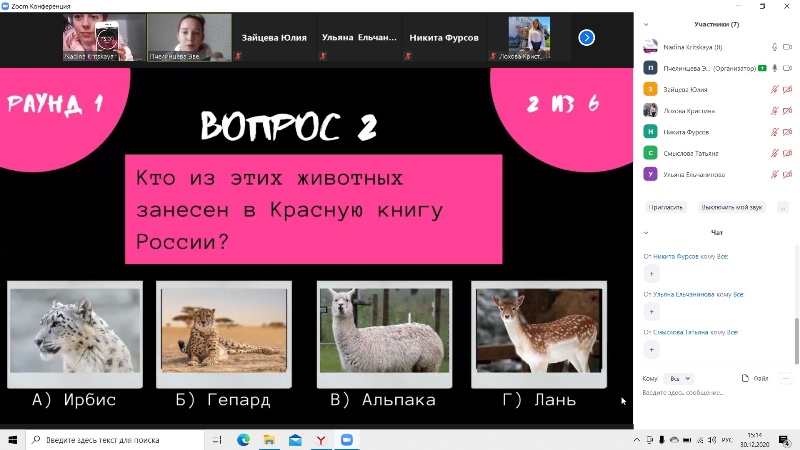The height and width of the screenshot is (450, 800).
Task: Click disabled camera icon for Никита Фурсов
Action: [789, 131]
